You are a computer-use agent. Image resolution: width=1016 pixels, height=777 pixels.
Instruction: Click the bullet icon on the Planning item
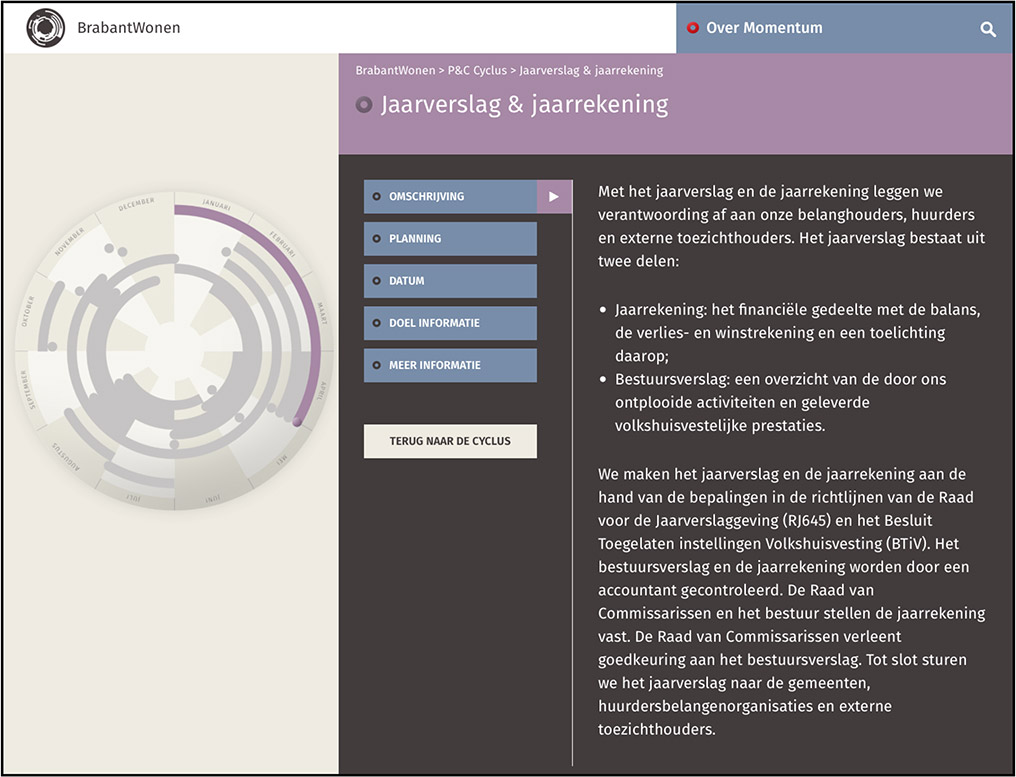[x=376, y=239]
